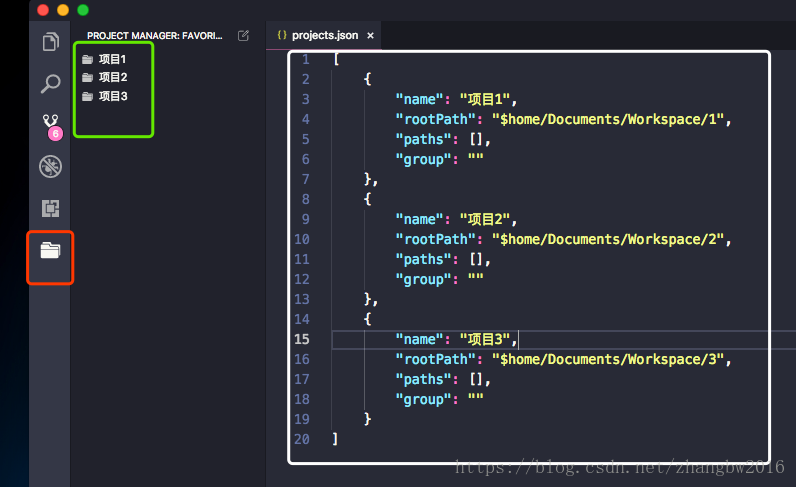Click the yellow minimize window button
The height and width of the screenshot is (487, 796).
[63, 10]
